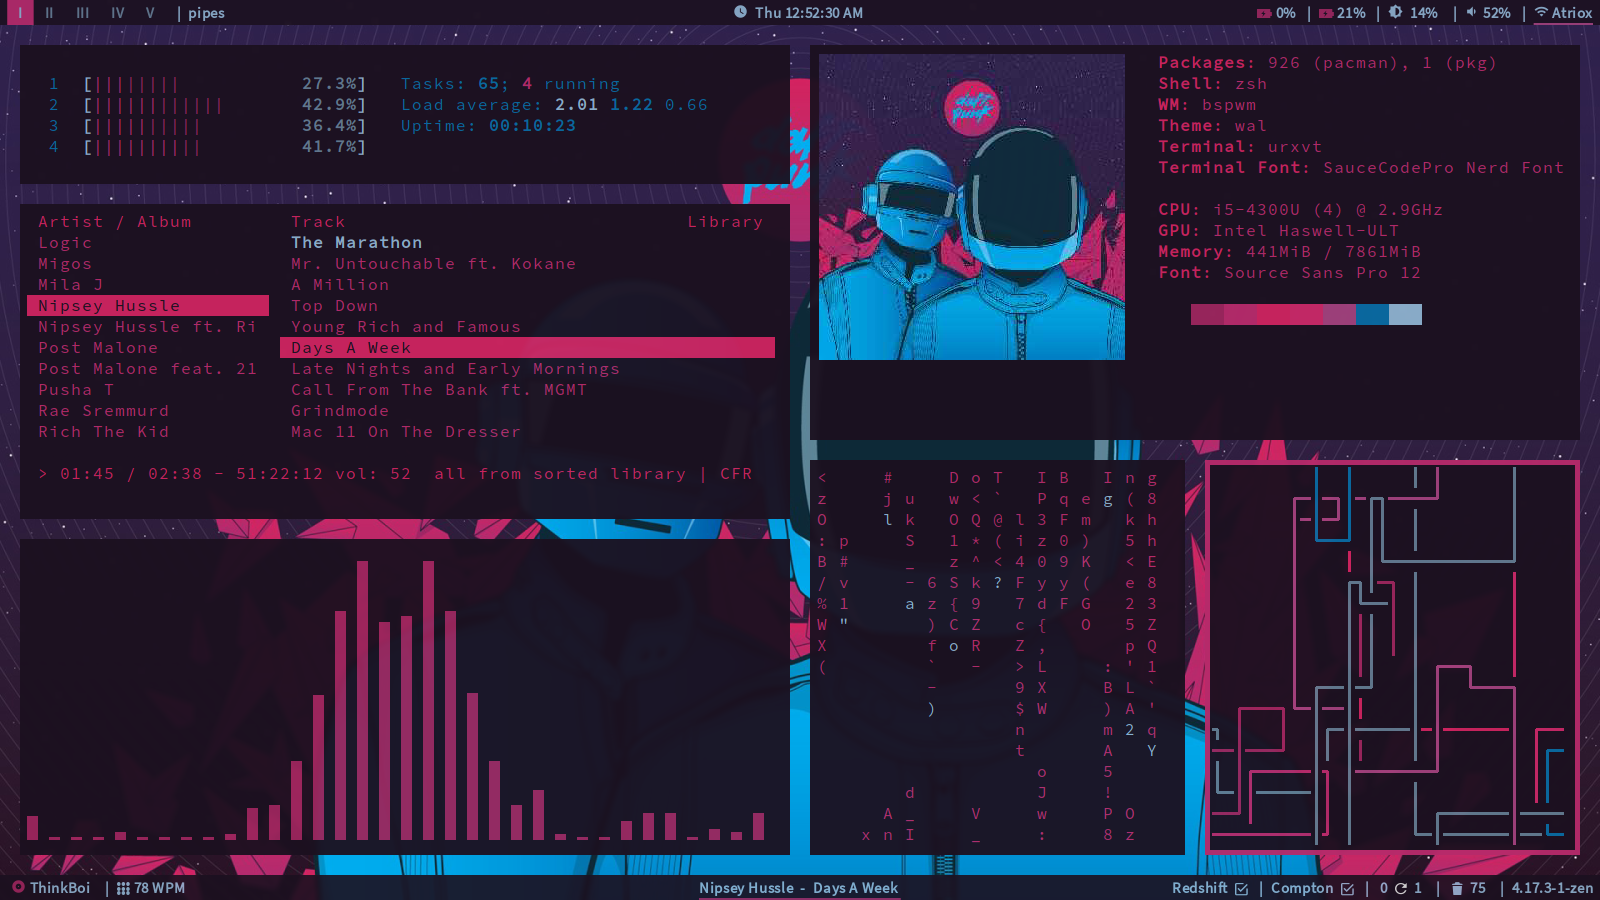Click now playing title Nipsey Hussle - Days A Week

(x=798, y=888)
